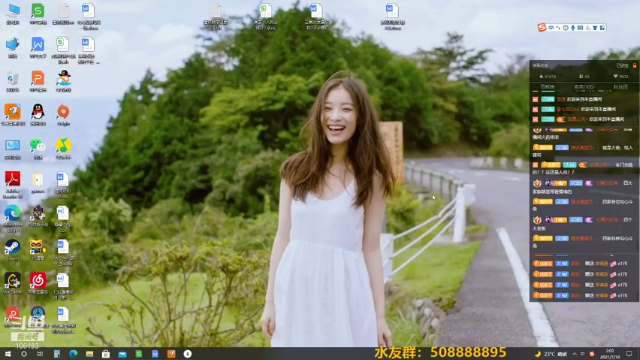640x360 pixels.
Task: Open Word document beside NetEase Cloud Music
Action: [62, 286]
